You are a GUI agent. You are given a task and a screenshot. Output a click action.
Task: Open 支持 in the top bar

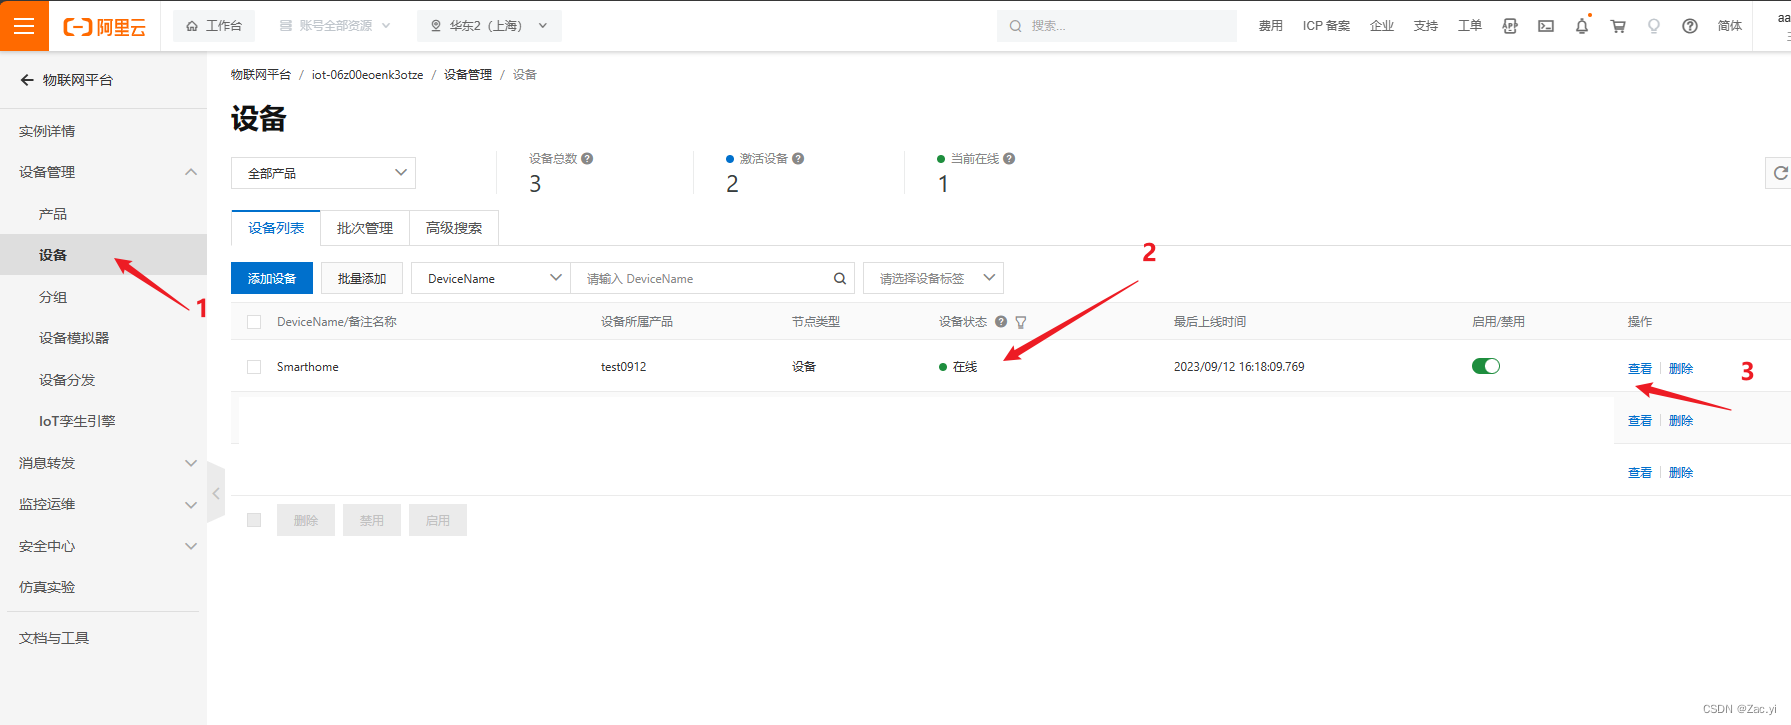(x=1426, y=26)
